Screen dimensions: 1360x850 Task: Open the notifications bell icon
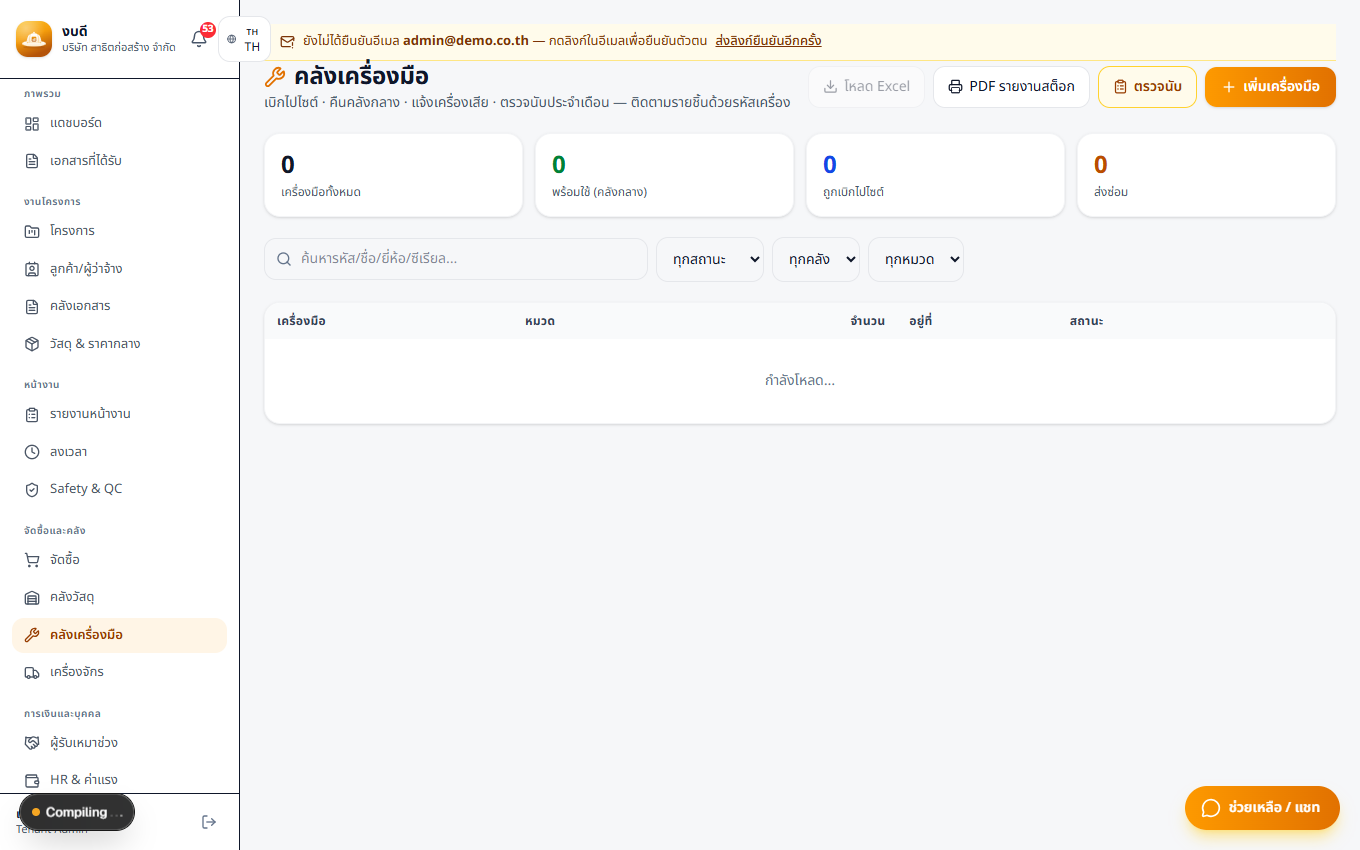point(199,39)
